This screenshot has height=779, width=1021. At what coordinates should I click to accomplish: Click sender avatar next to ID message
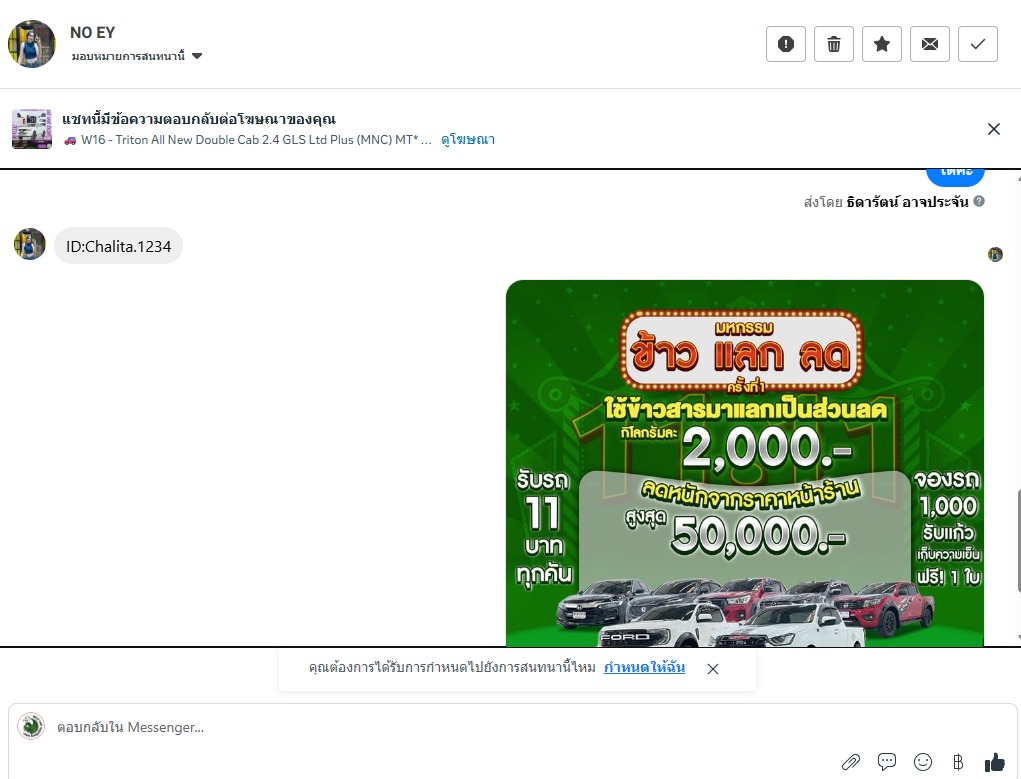click(30, 244)
